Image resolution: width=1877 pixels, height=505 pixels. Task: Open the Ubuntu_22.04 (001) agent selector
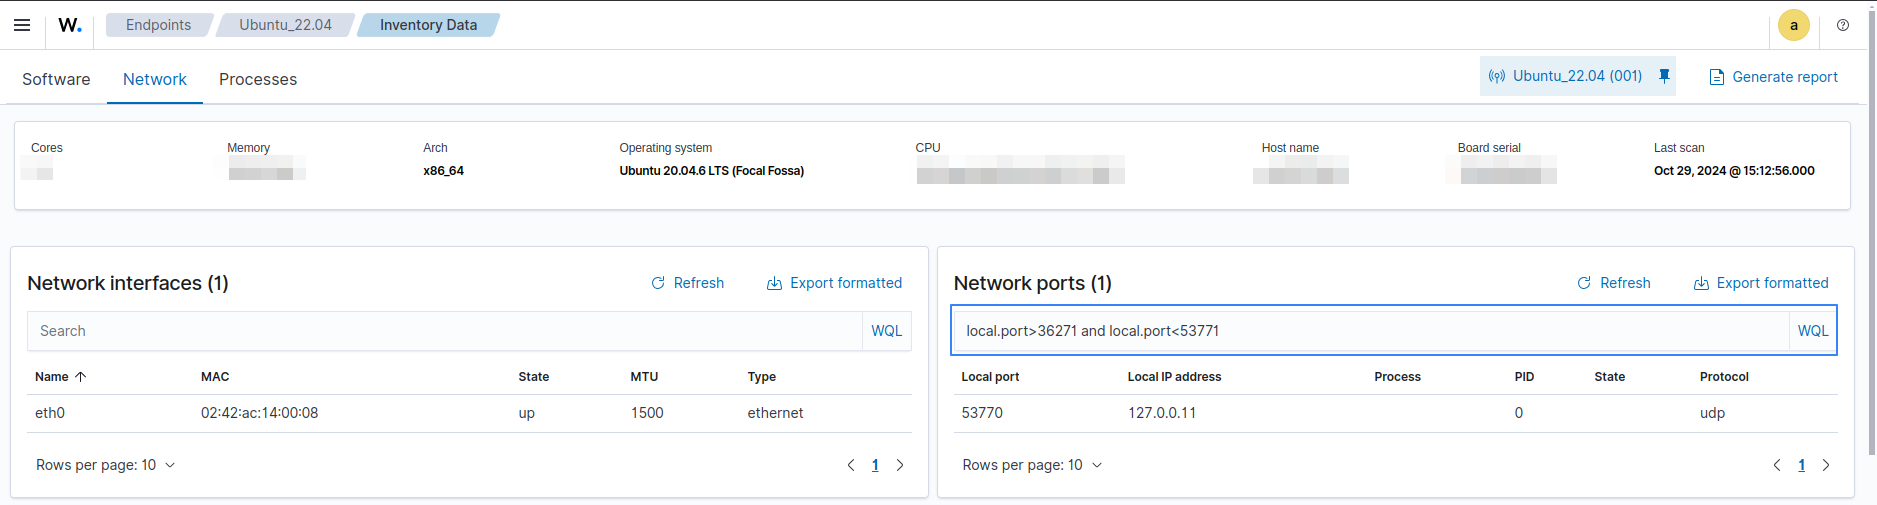1566,76
